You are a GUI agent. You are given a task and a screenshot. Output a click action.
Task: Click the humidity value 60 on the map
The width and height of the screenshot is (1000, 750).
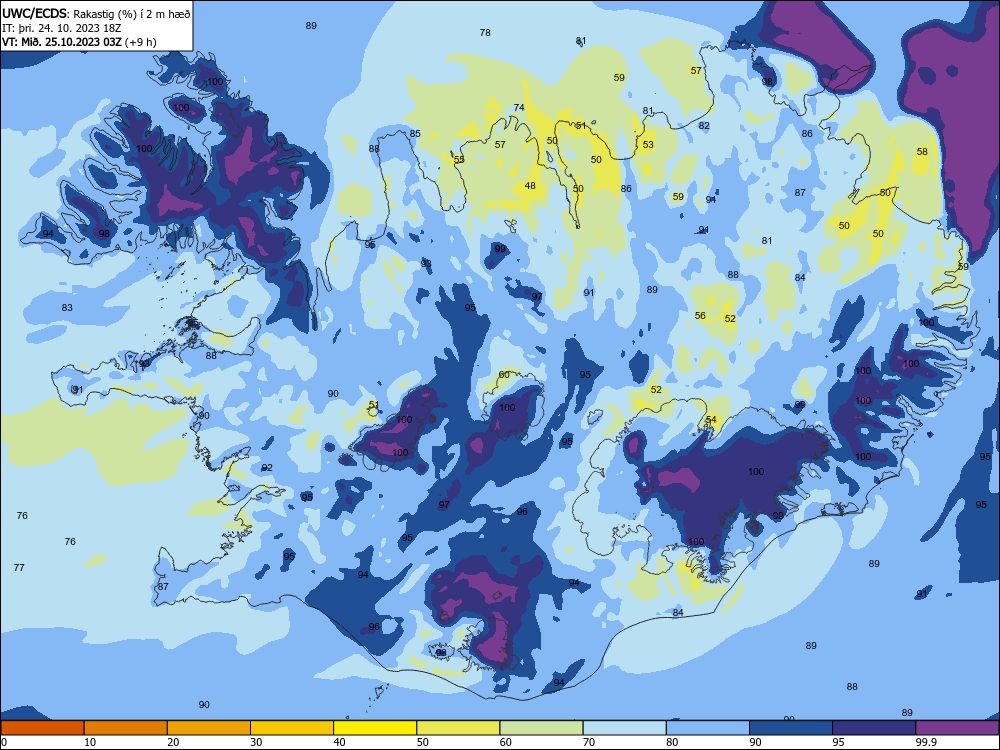click(x=504, y=374)
